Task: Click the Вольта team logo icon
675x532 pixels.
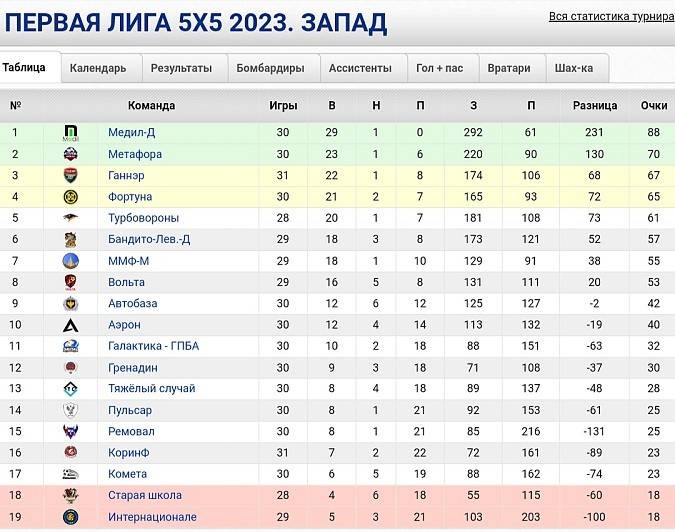Action: pyautogui.click(x=71, y=282)
